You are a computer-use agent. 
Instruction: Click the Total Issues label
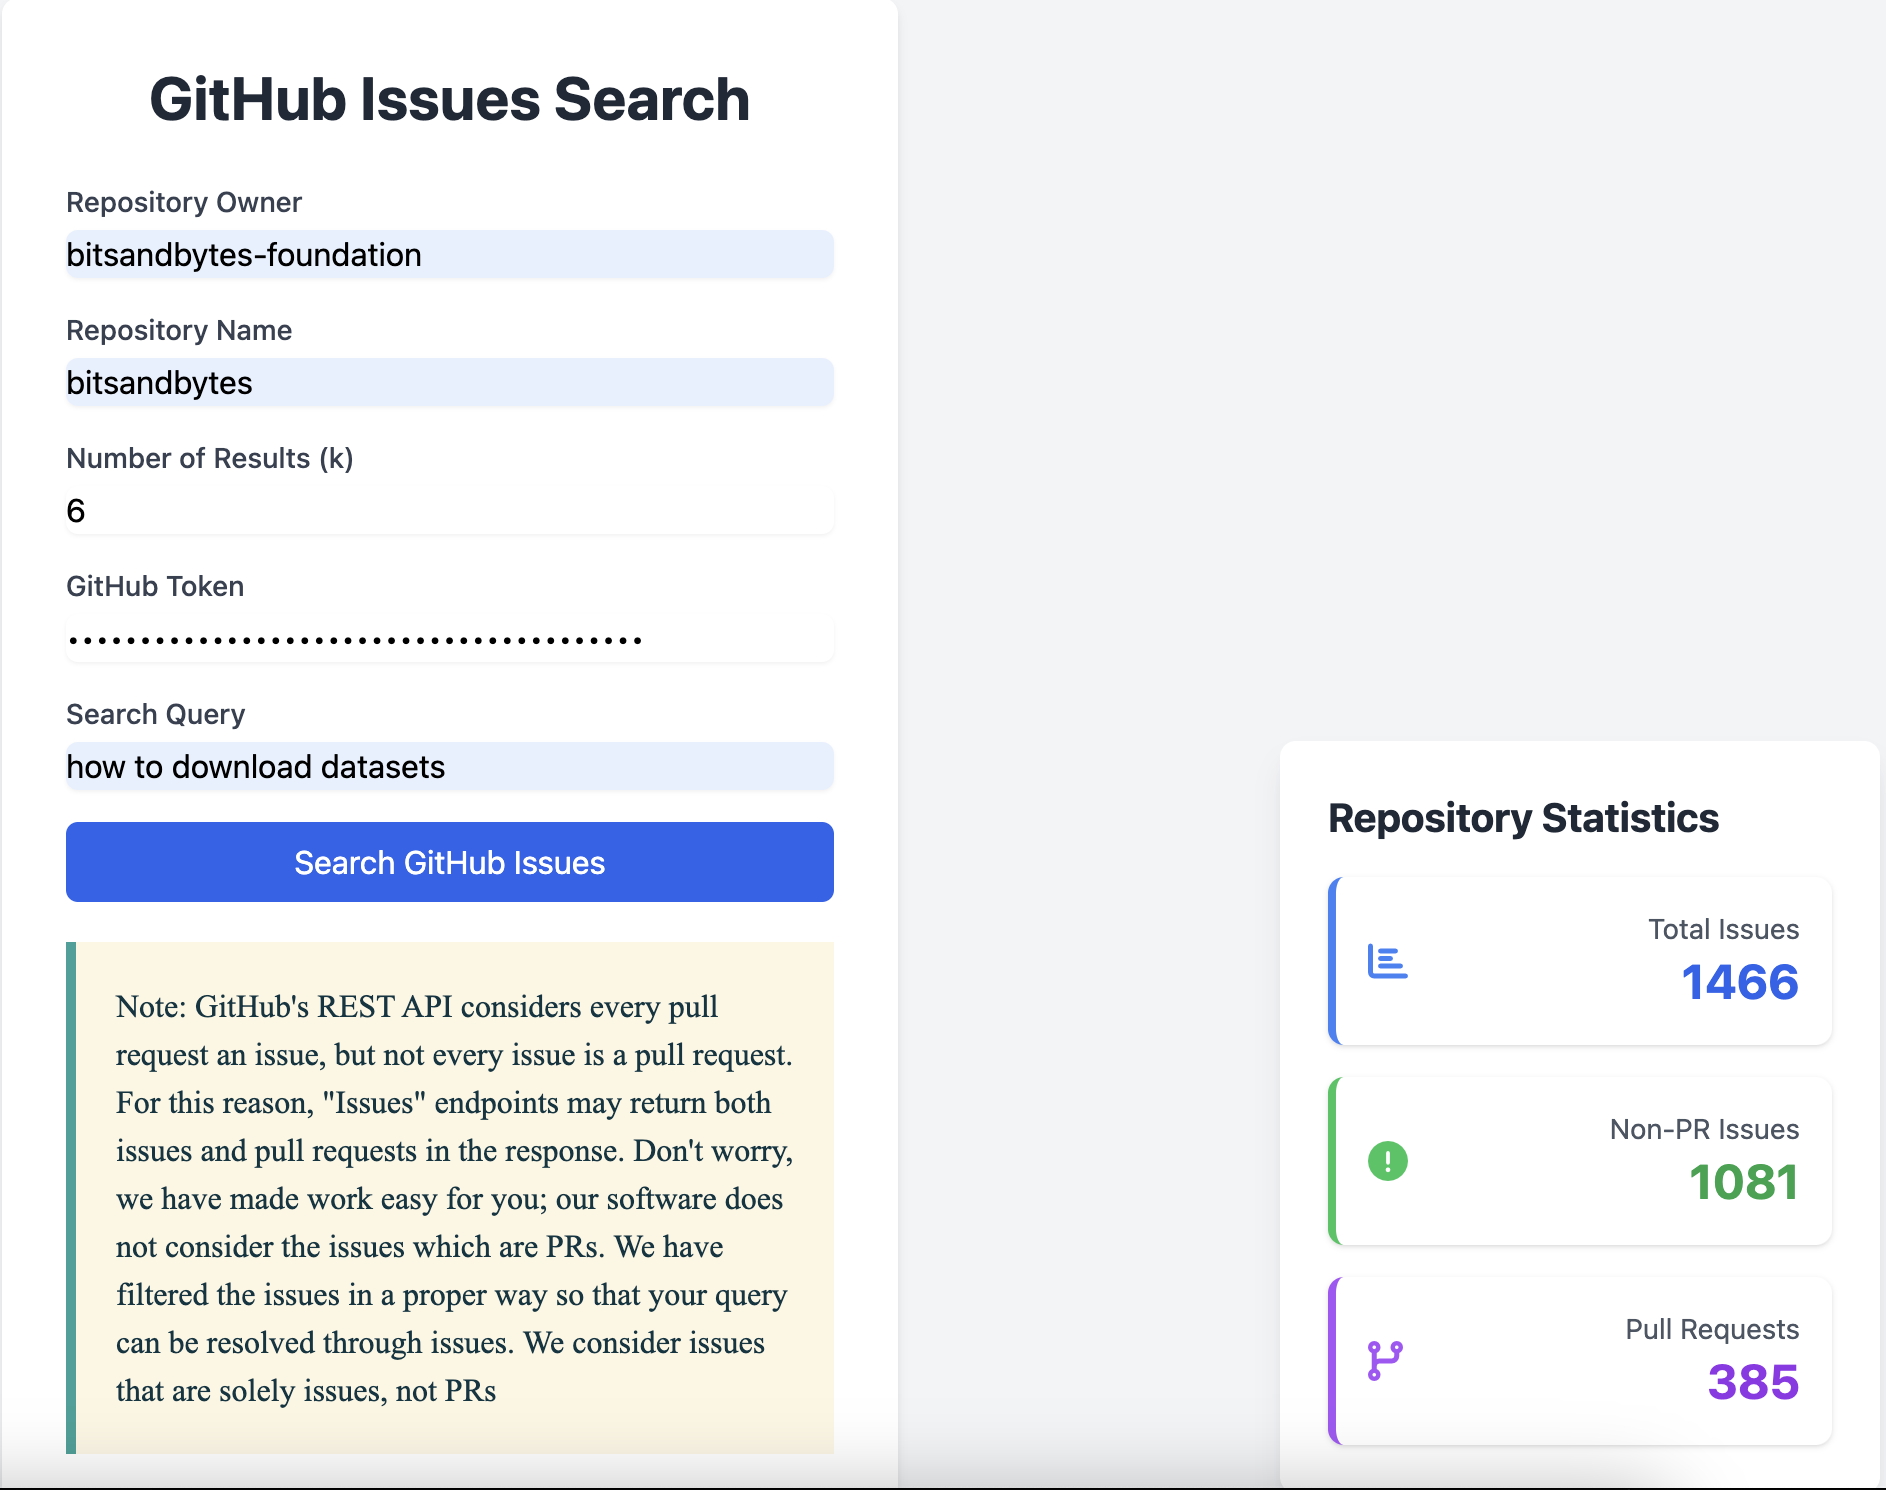tap(1724, 929)
